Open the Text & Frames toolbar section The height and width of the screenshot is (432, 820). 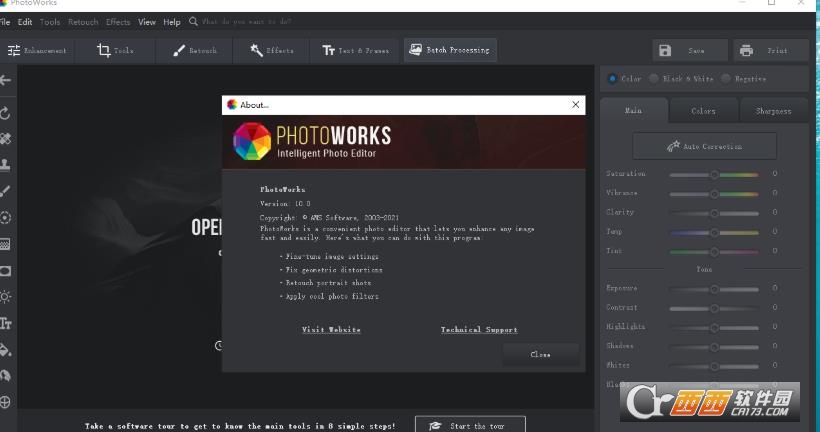(355, 51)
